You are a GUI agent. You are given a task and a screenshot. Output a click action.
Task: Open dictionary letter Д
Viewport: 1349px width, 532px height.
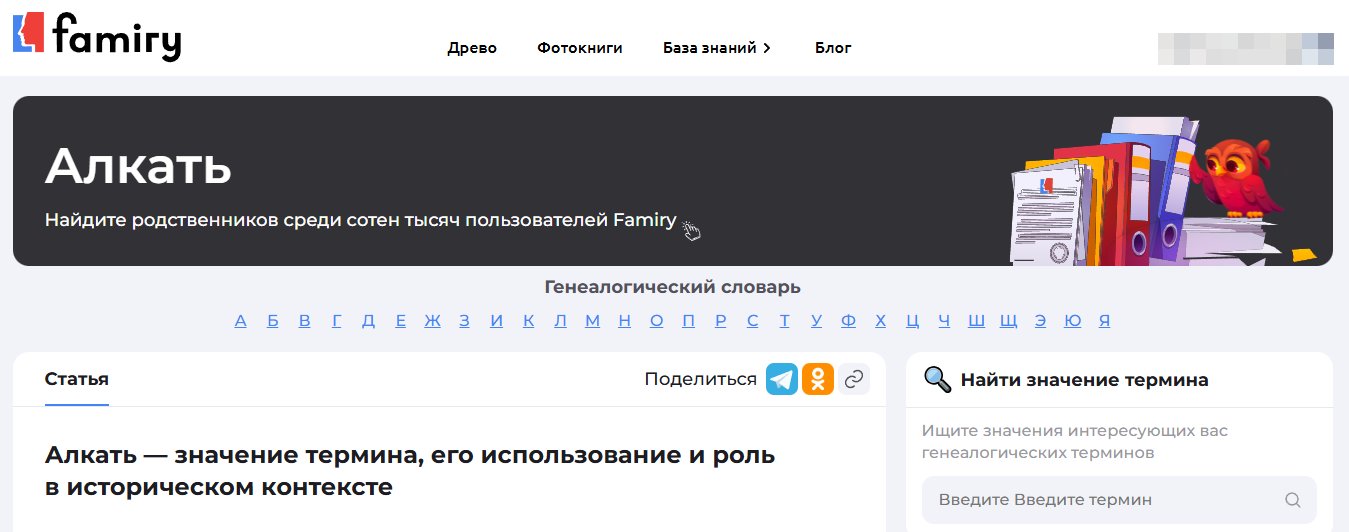(369, 321)
